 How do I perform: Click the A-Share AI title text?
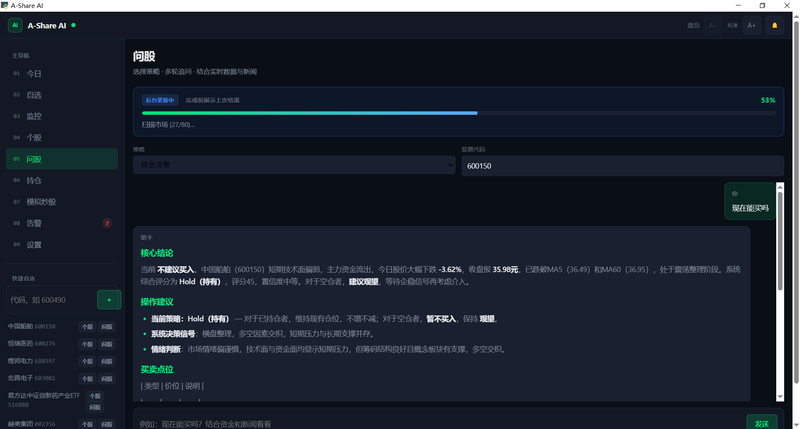pyautogui.click(x=47, y=26)
